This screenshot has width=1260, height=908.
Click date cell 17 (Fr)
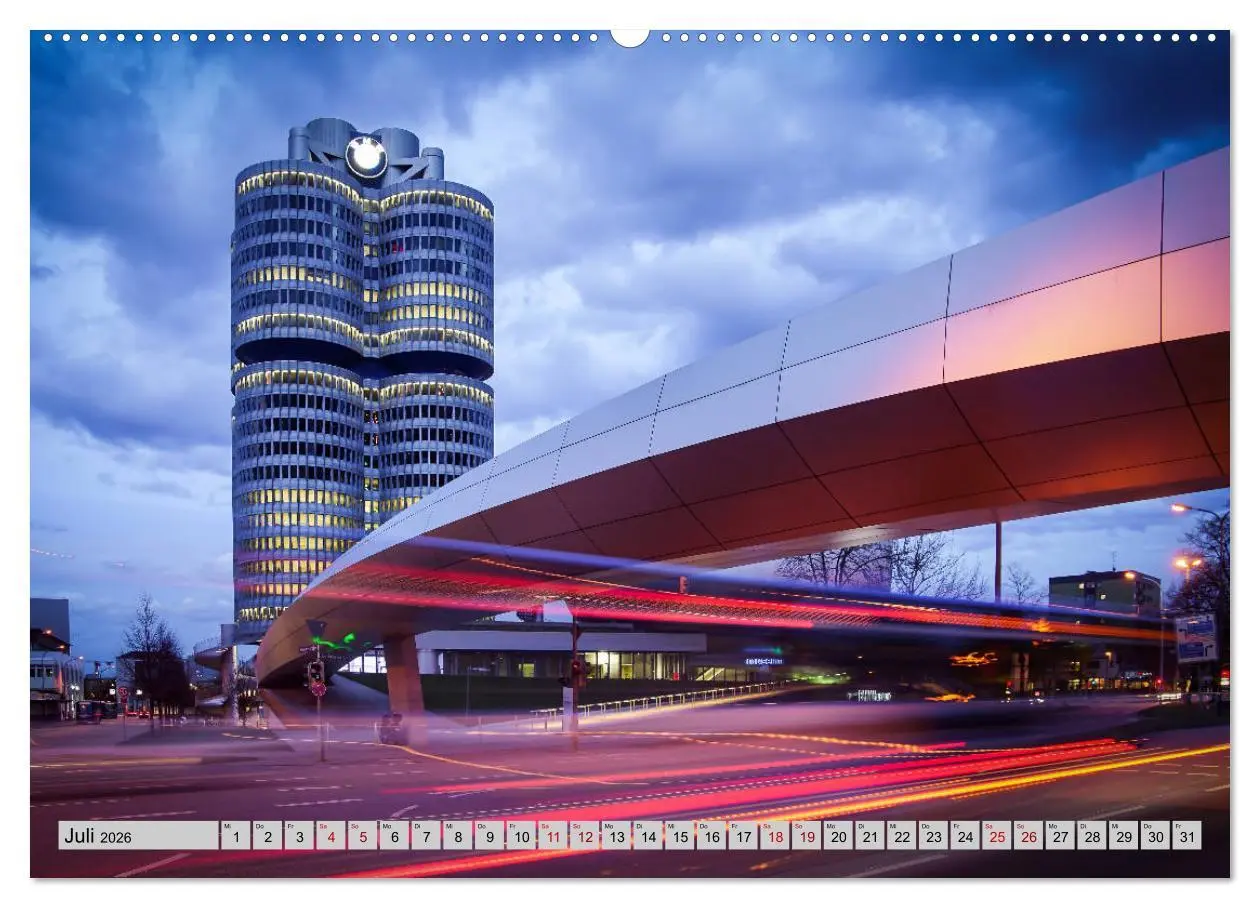pyautogui.click(x=743, y=836)
